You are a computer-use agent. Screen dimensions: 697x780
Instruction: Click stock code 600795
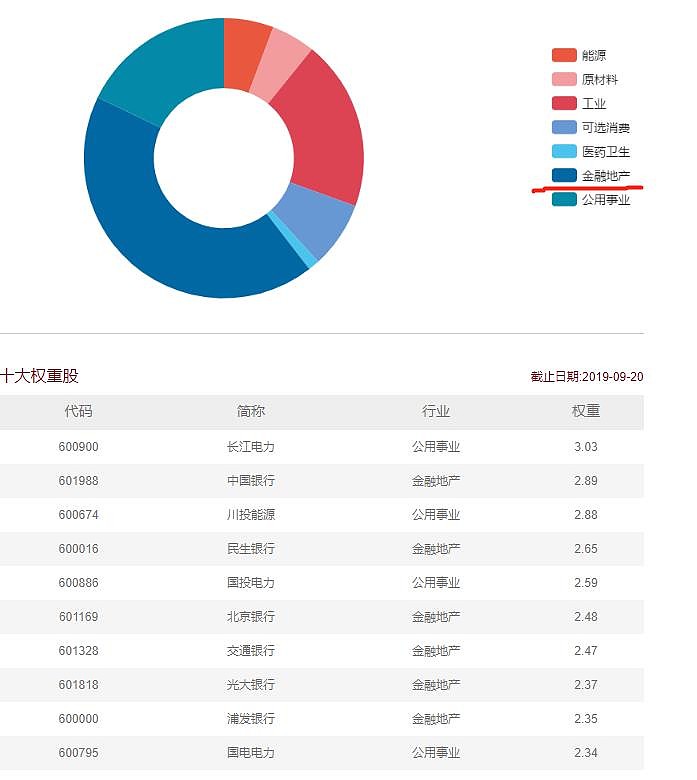point(78,753)
